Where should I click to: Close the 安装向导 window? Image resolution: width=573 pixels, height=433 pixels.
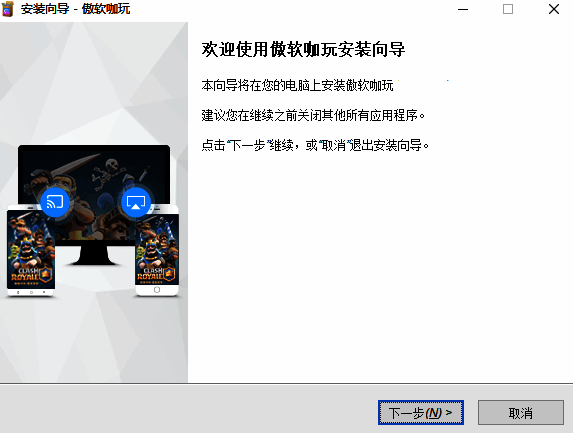554,9
